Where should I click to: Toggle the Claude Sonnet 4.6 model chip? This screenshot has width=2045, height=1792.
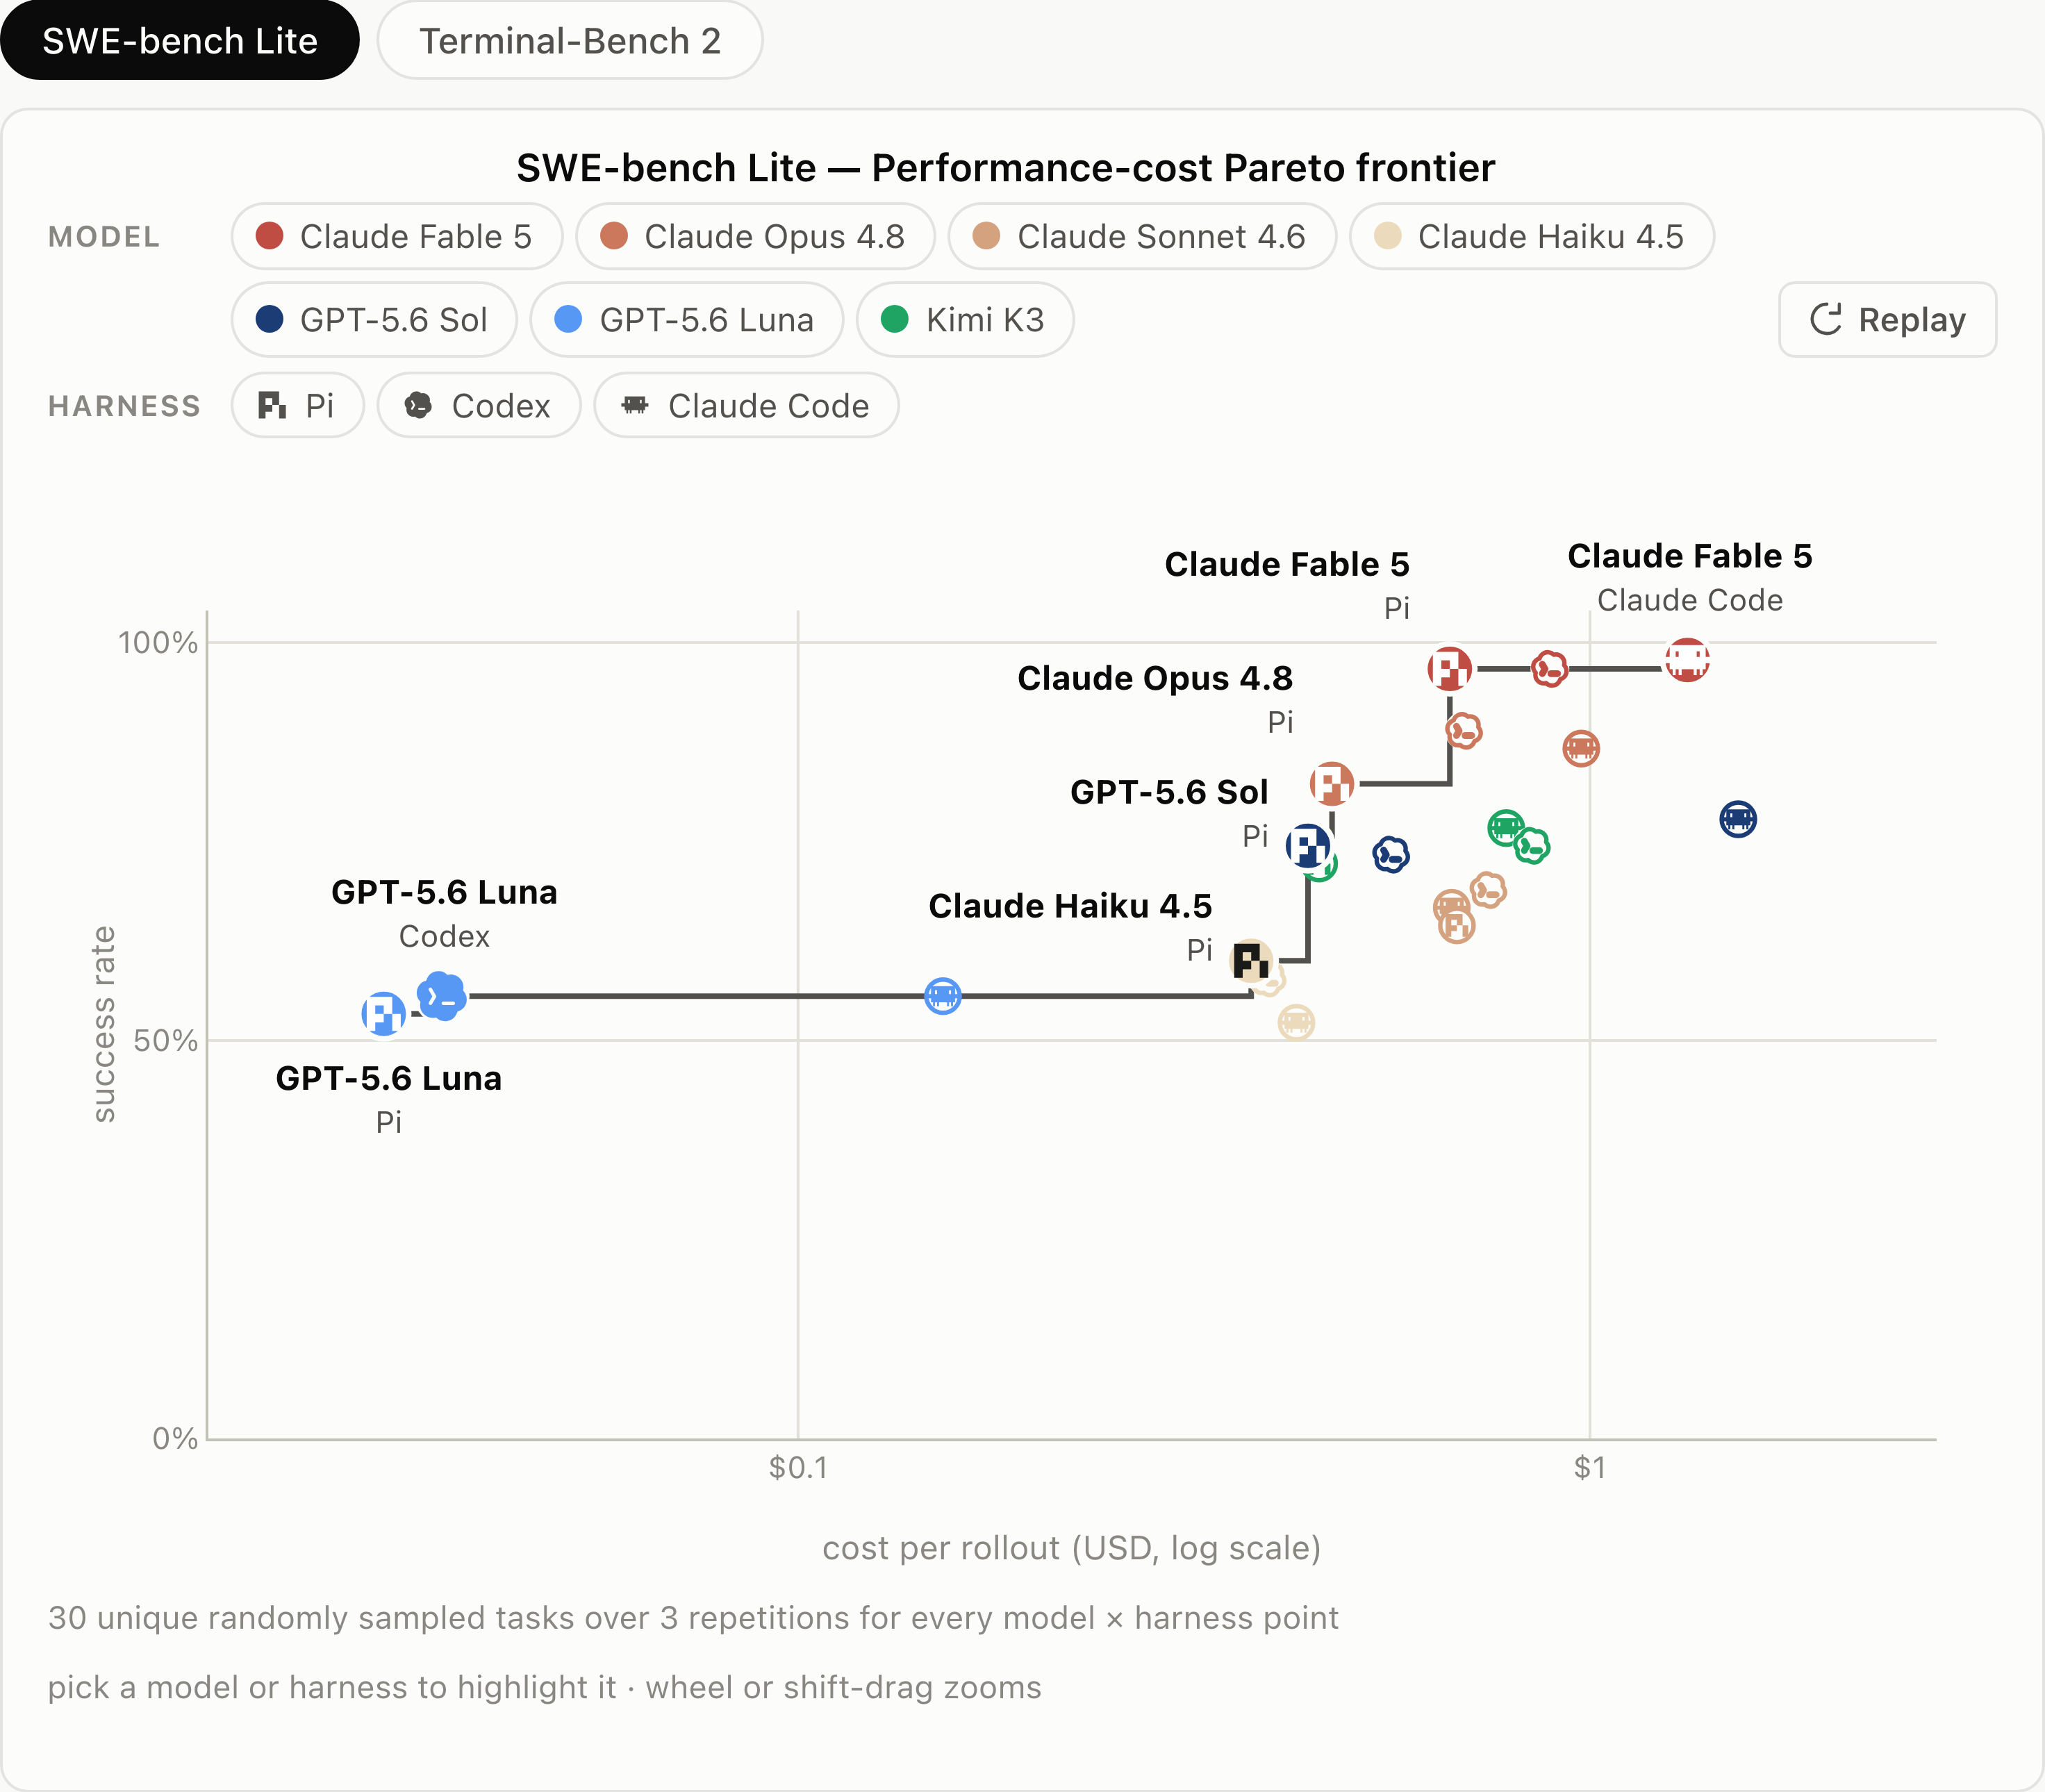[x=1141, y=236]
